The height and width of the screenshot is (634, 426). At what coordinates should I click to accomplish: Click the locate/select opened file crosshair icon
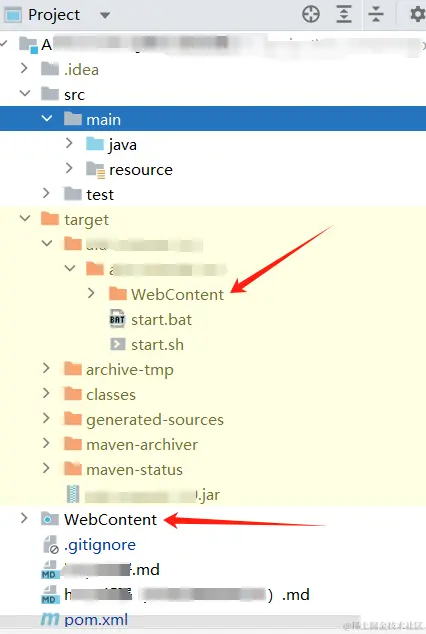[311, 14]
